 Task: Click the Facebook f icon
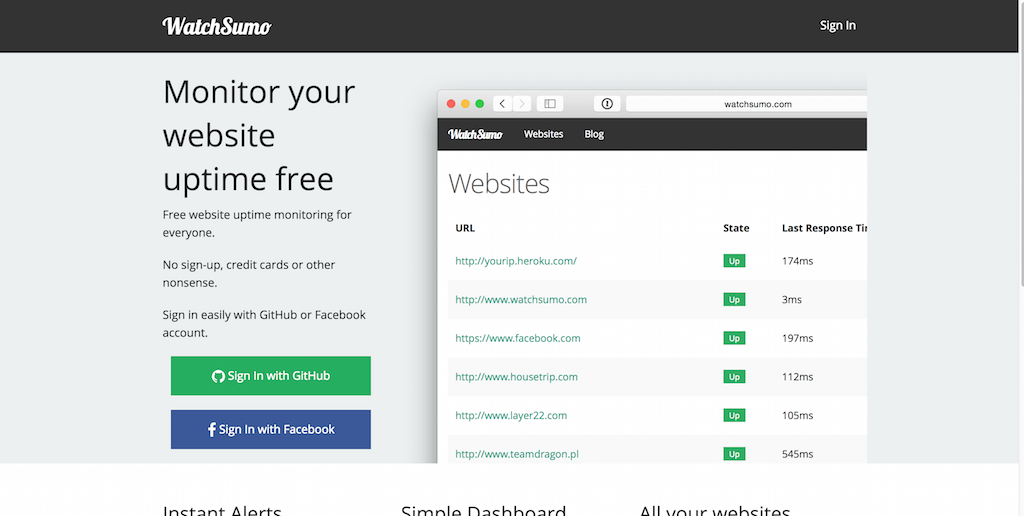click(x=212, y=429)
